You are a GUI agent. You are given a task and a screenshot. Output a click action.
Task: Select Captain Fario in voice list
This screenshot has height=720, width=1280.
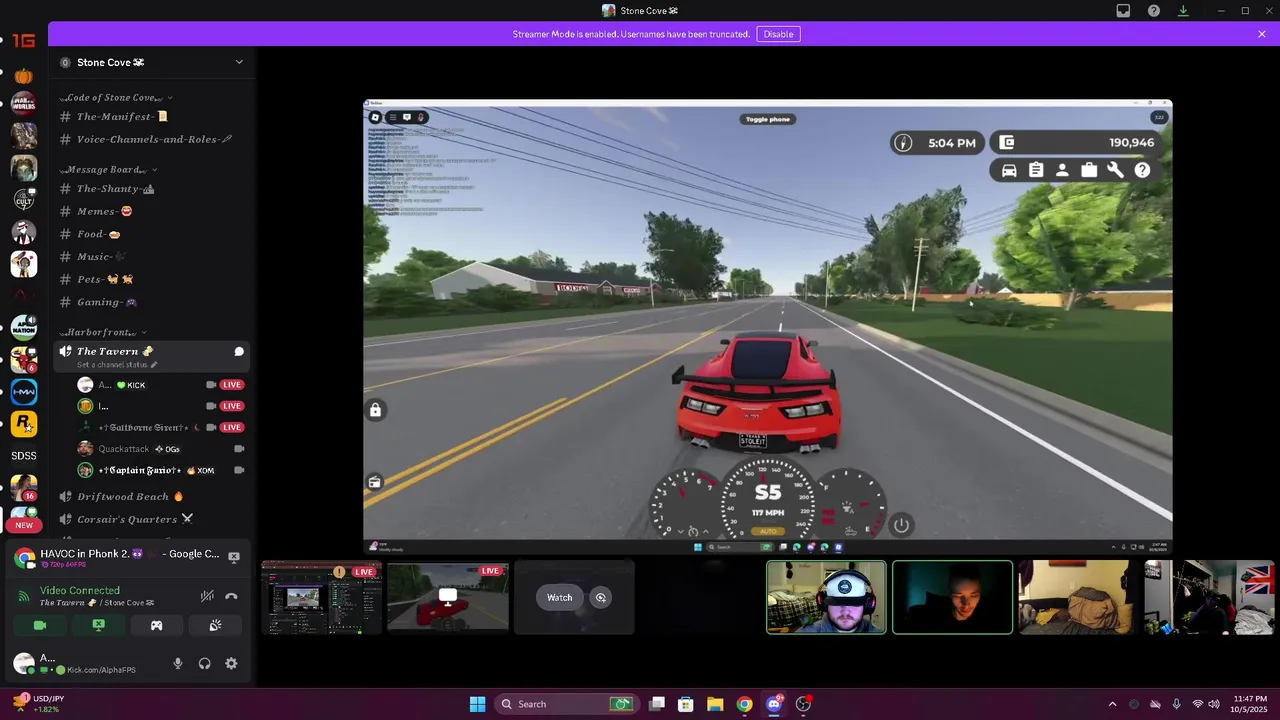[160, 470]
